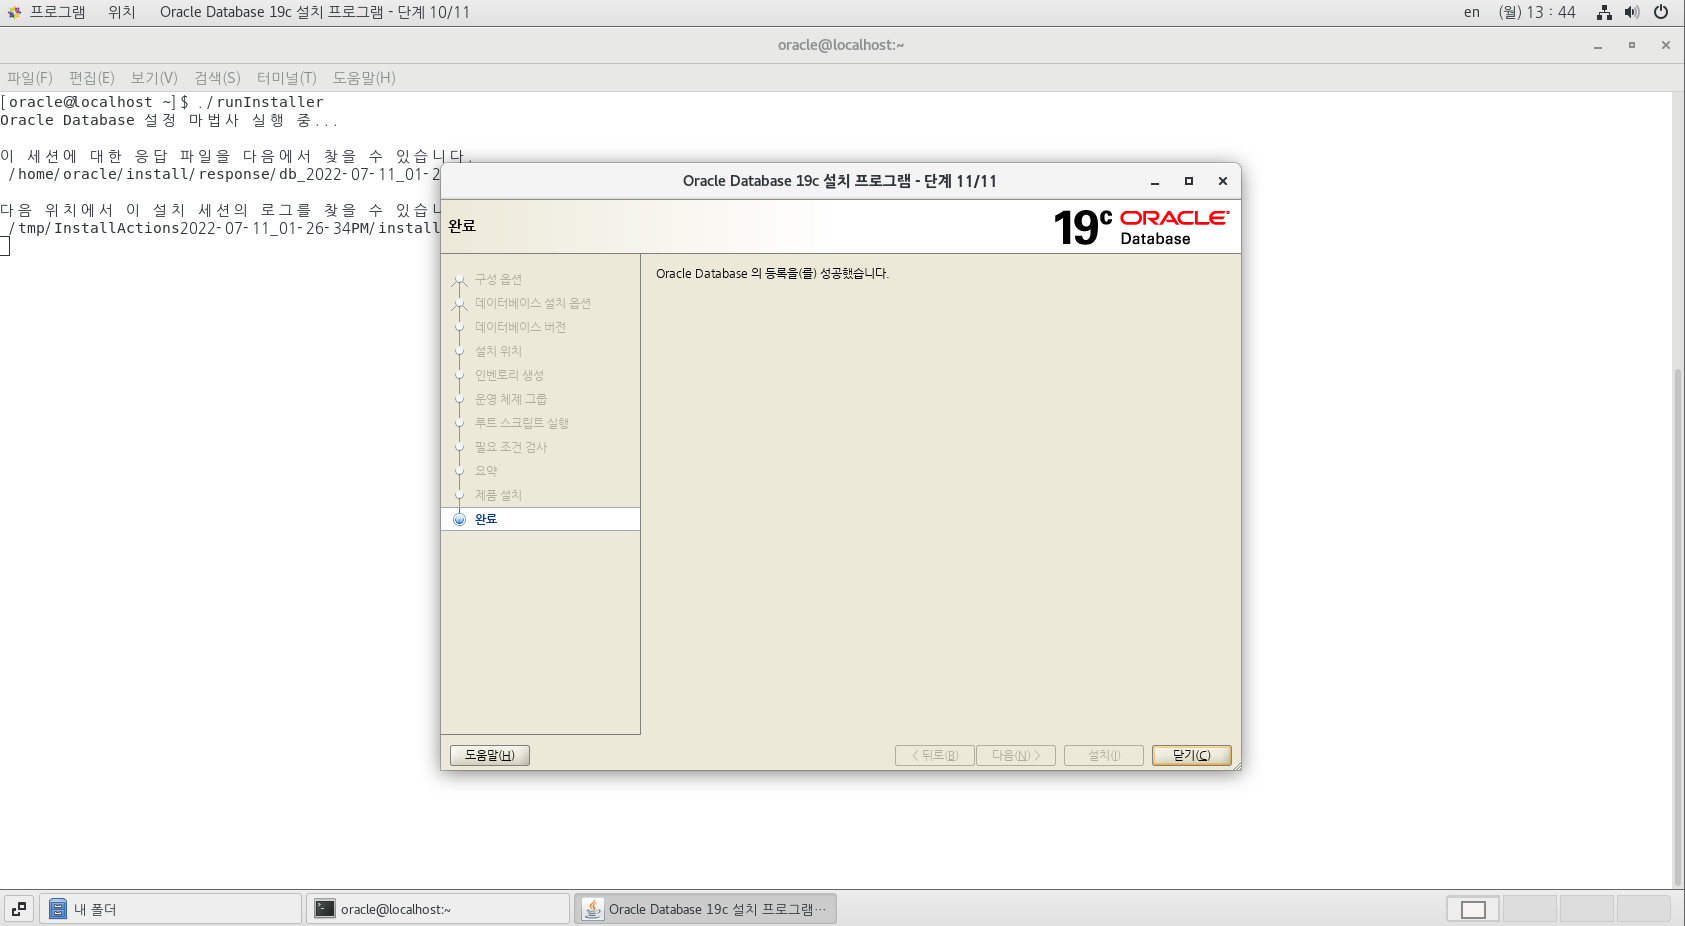Click the 닫기(C) close button in installer
Viewport: 1685px width, 926px height.
tap(1191, 755)
